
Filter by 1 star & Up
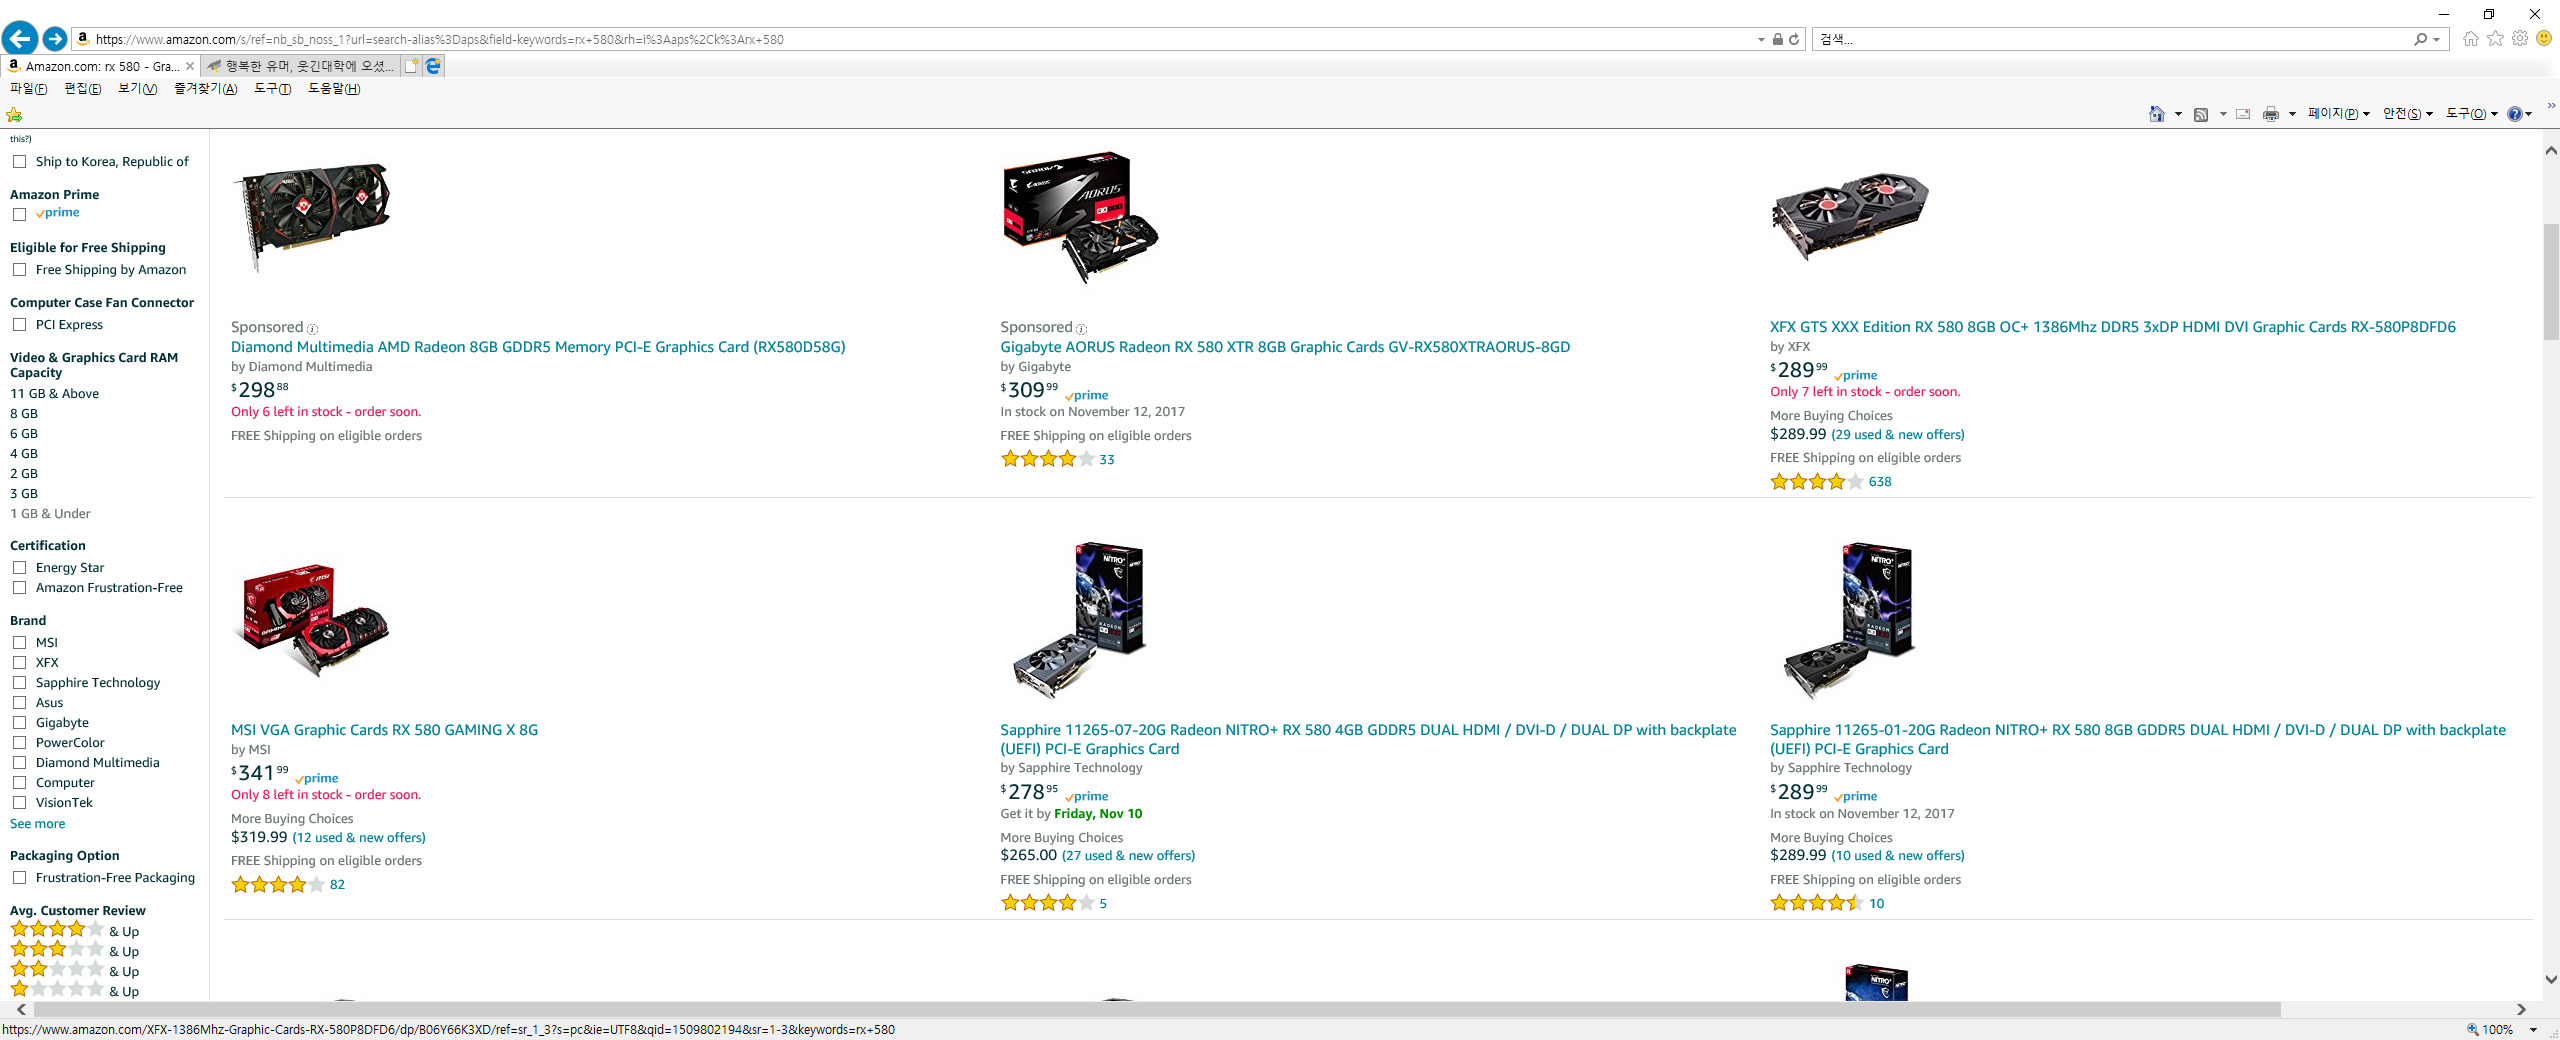[75, 990]
